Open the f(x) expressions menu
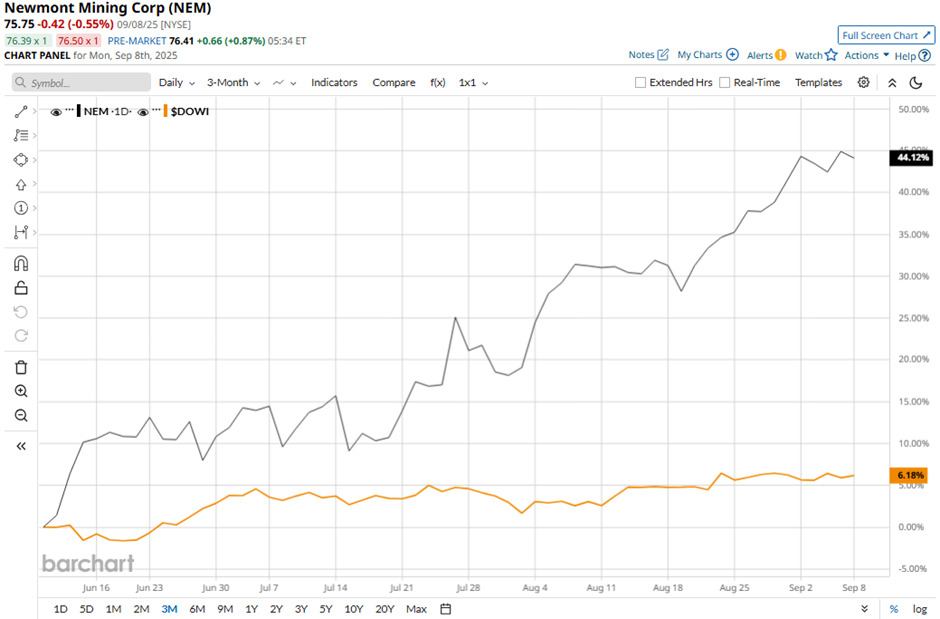 pyautogui.click(x=438, y=83)
